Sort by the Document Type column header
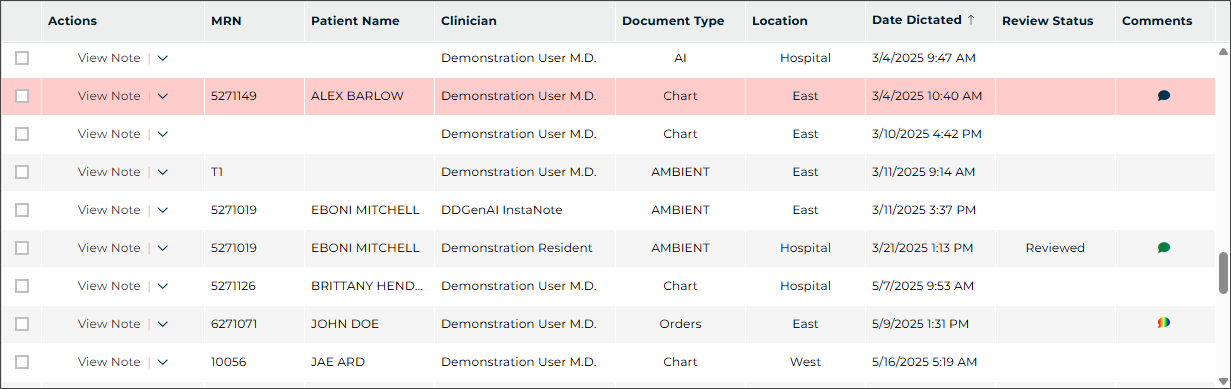This screenshot has height=389, width=1231. [x=673, y=21]
